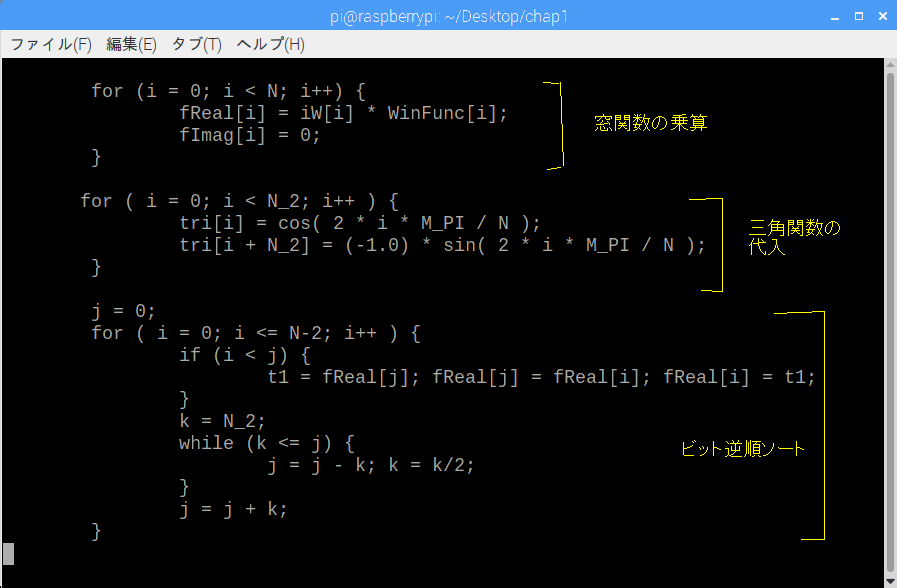Click the line 'j = 0;'

coord(124,311)
